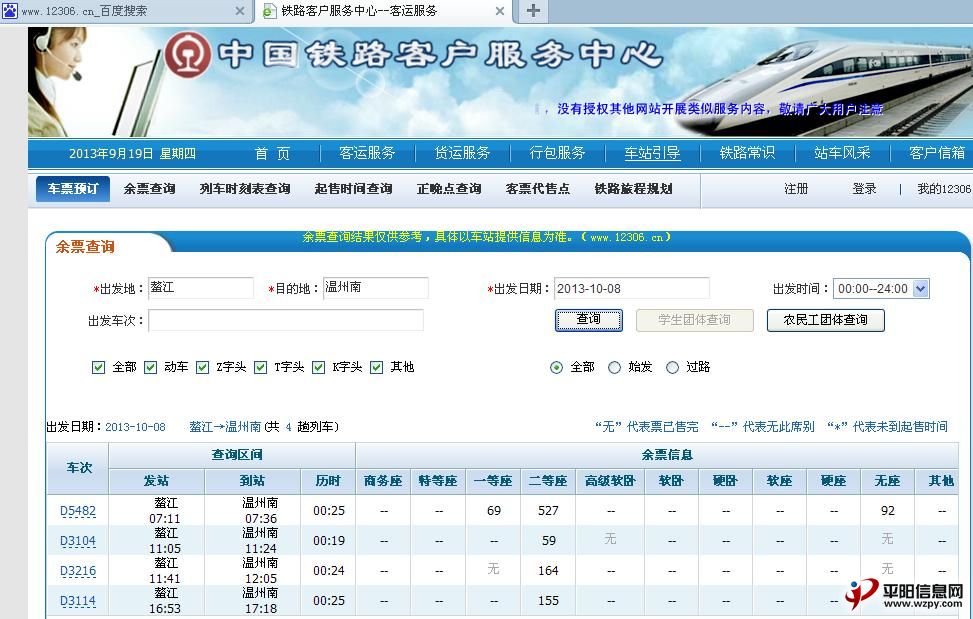Image resolution: width=973 pixels, height=619 pixels.
Task: Open 列车时刻表查询
Action: point(245,189)
